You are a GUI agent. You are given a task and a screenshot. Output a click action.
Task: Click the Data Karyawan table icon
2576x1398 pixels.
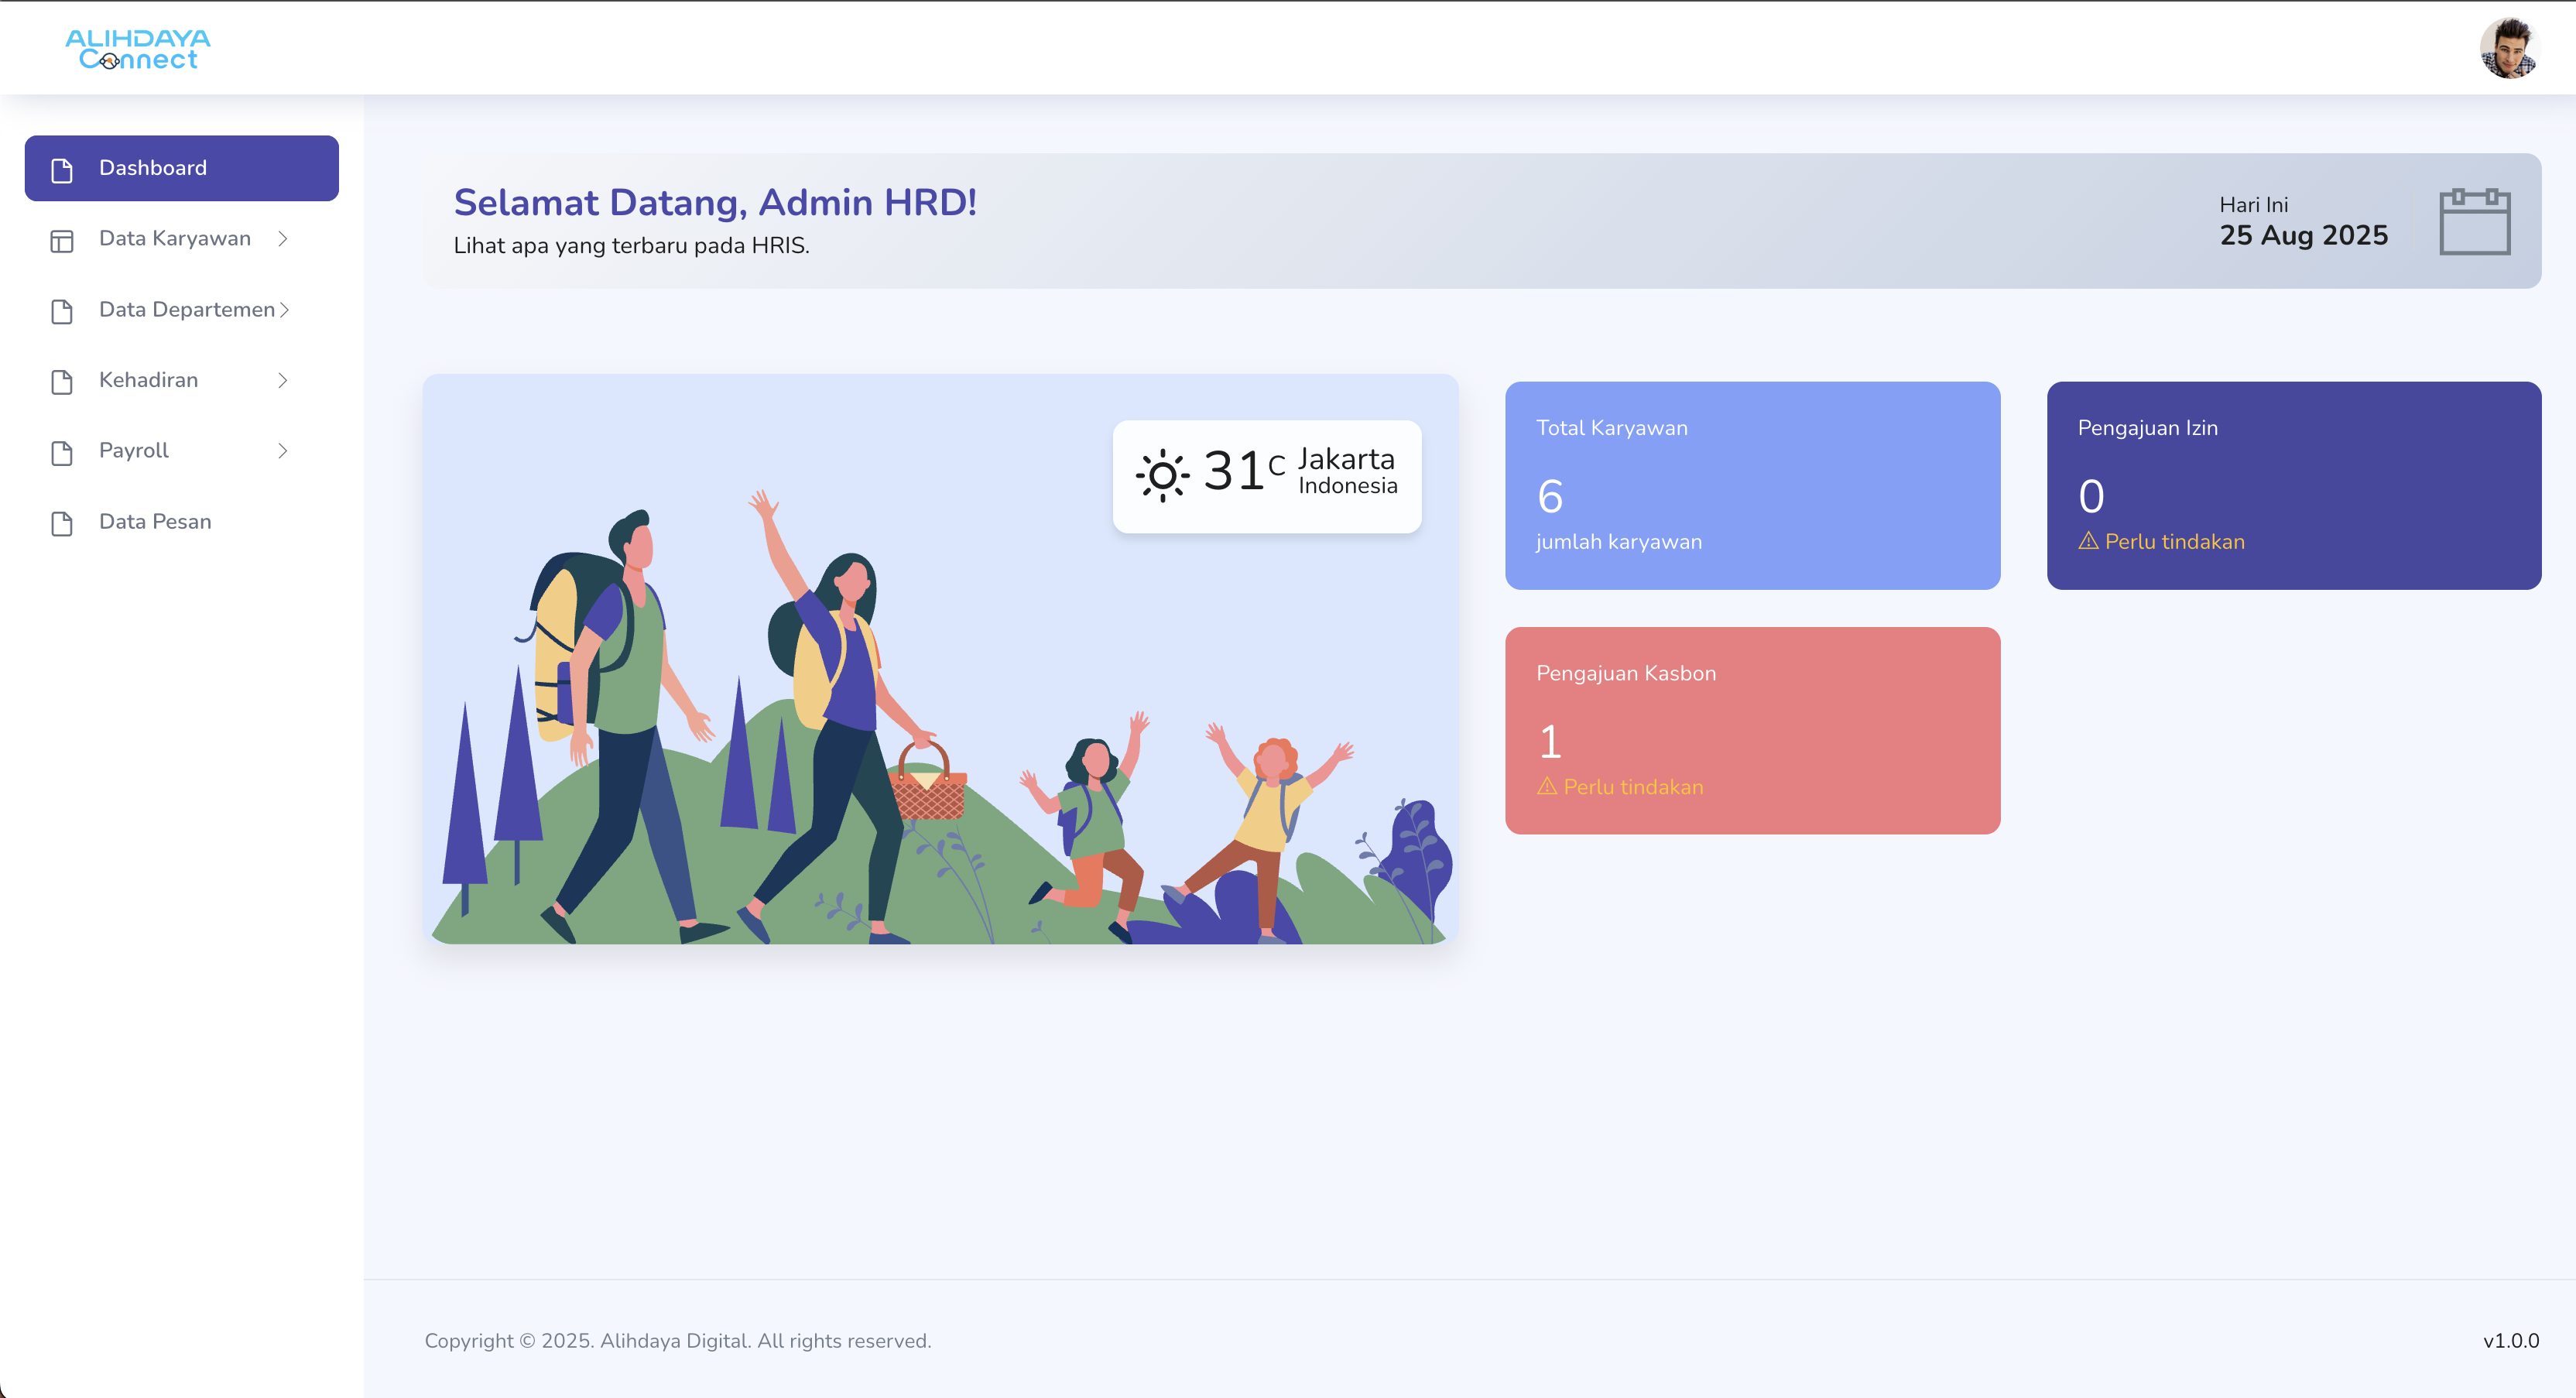tap(62, 240)
